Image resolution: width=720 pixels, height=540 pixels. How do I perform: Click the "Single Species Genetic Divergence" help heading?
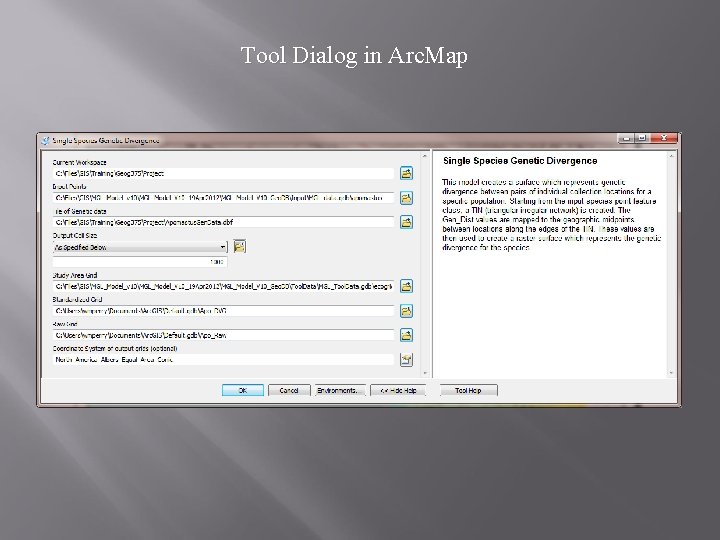[x=520, y=161]
